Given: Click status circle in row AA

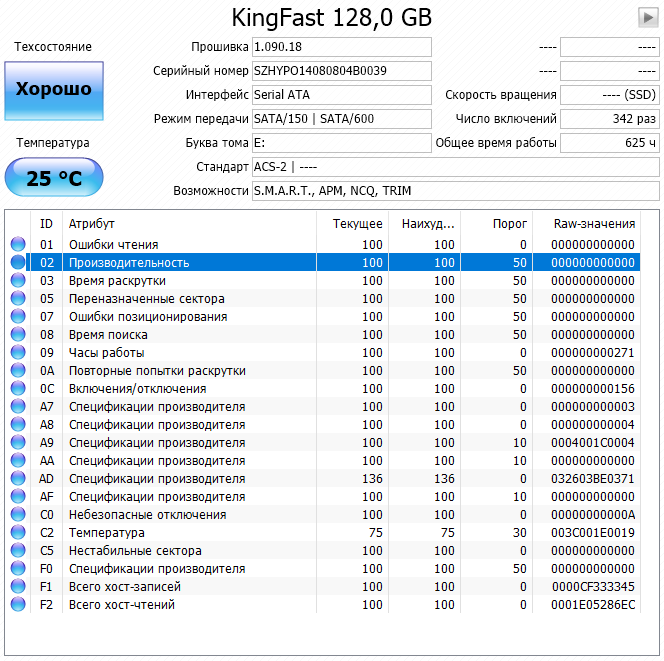Looking at the screenshot, I should (x=18, y=460).
